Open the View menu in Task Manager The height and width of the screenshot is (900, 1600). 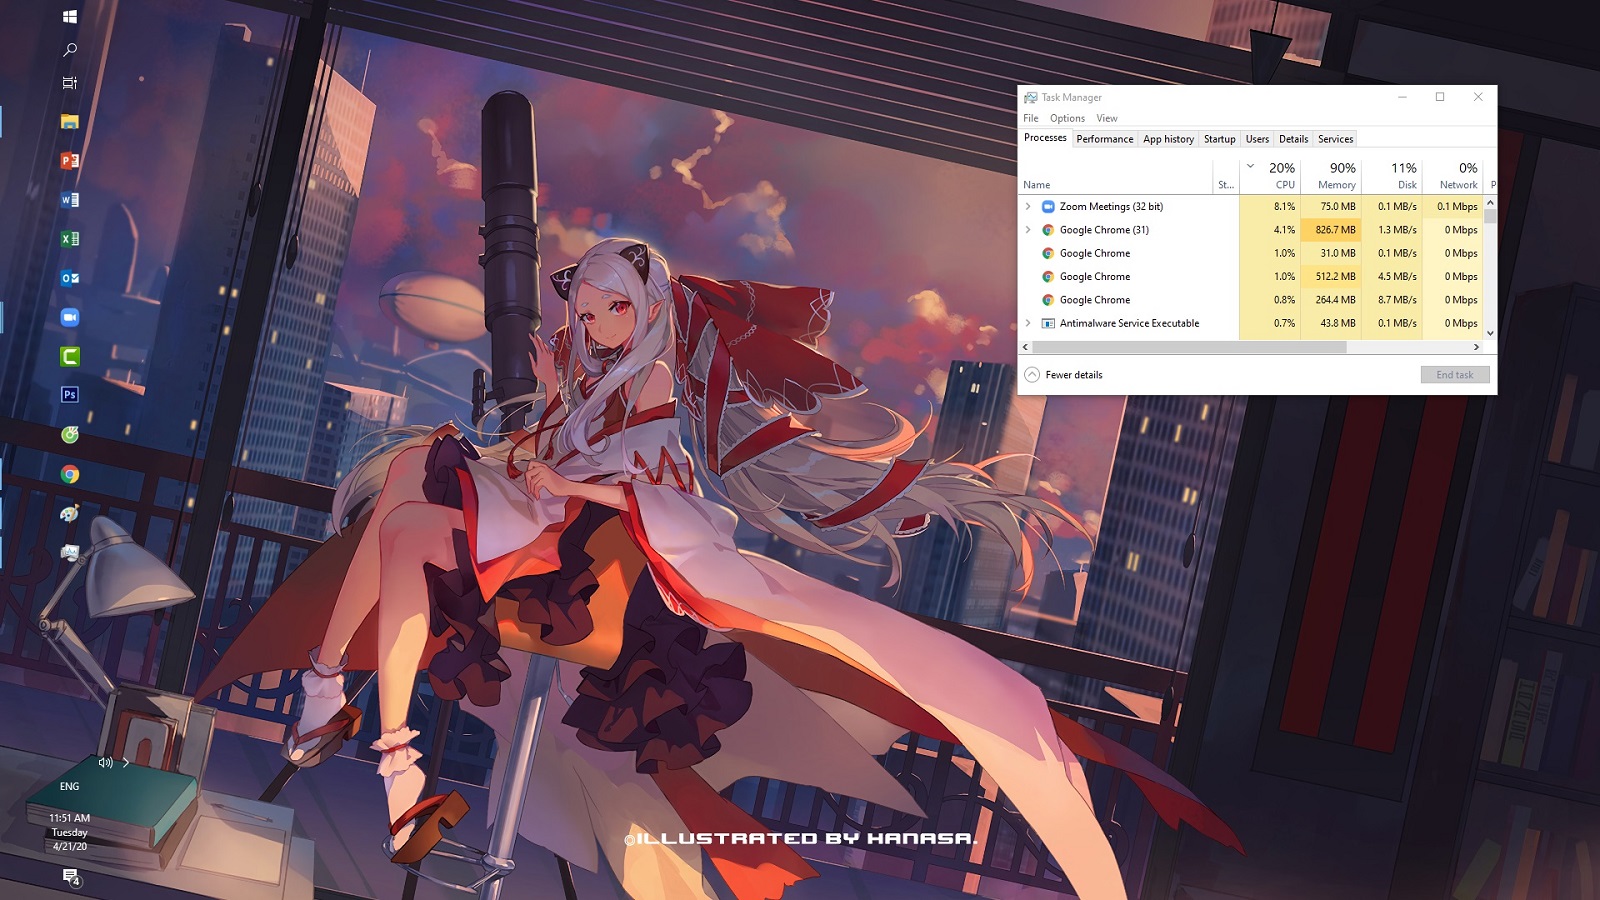pos(1107,118)
